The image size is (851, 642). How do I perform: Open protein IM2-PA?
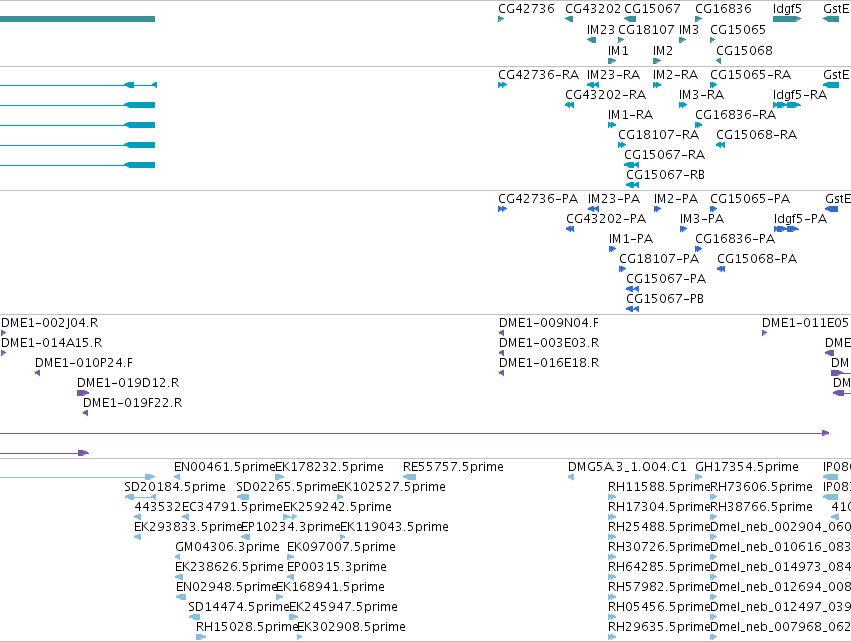[x=676, y=199]
